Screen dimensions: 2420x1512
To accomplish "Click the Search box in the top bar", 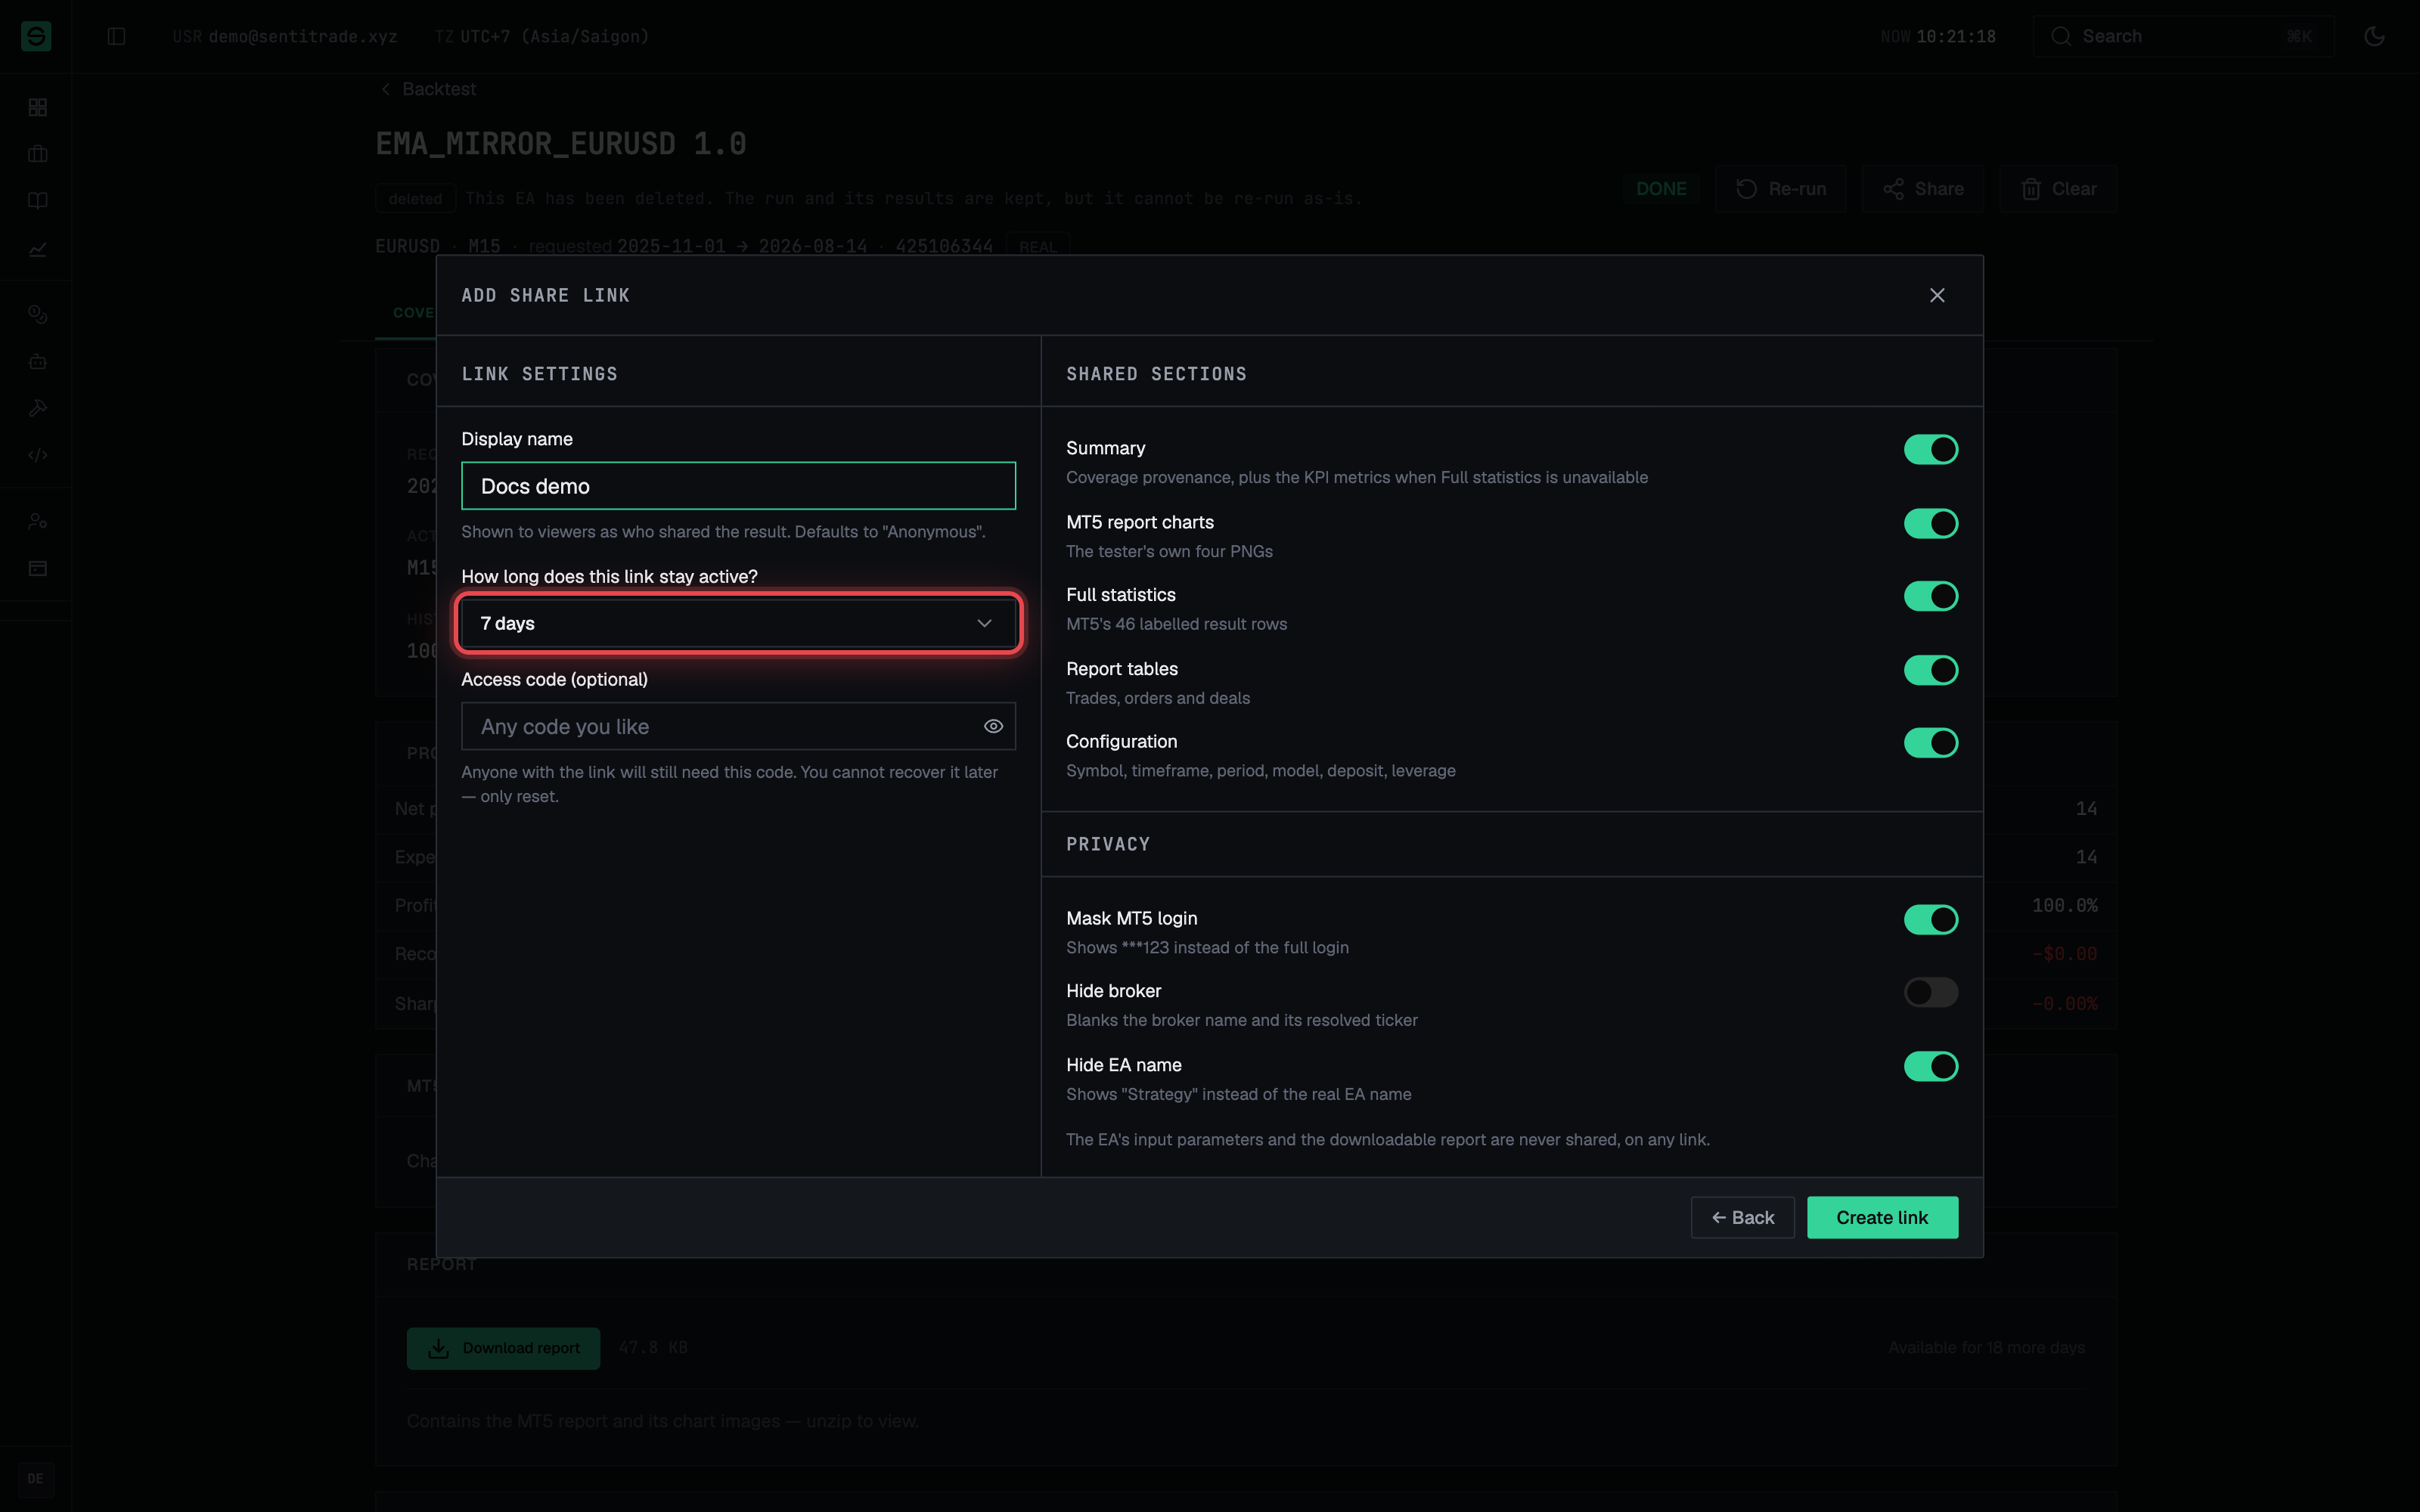I will (x=2183, y=36).
